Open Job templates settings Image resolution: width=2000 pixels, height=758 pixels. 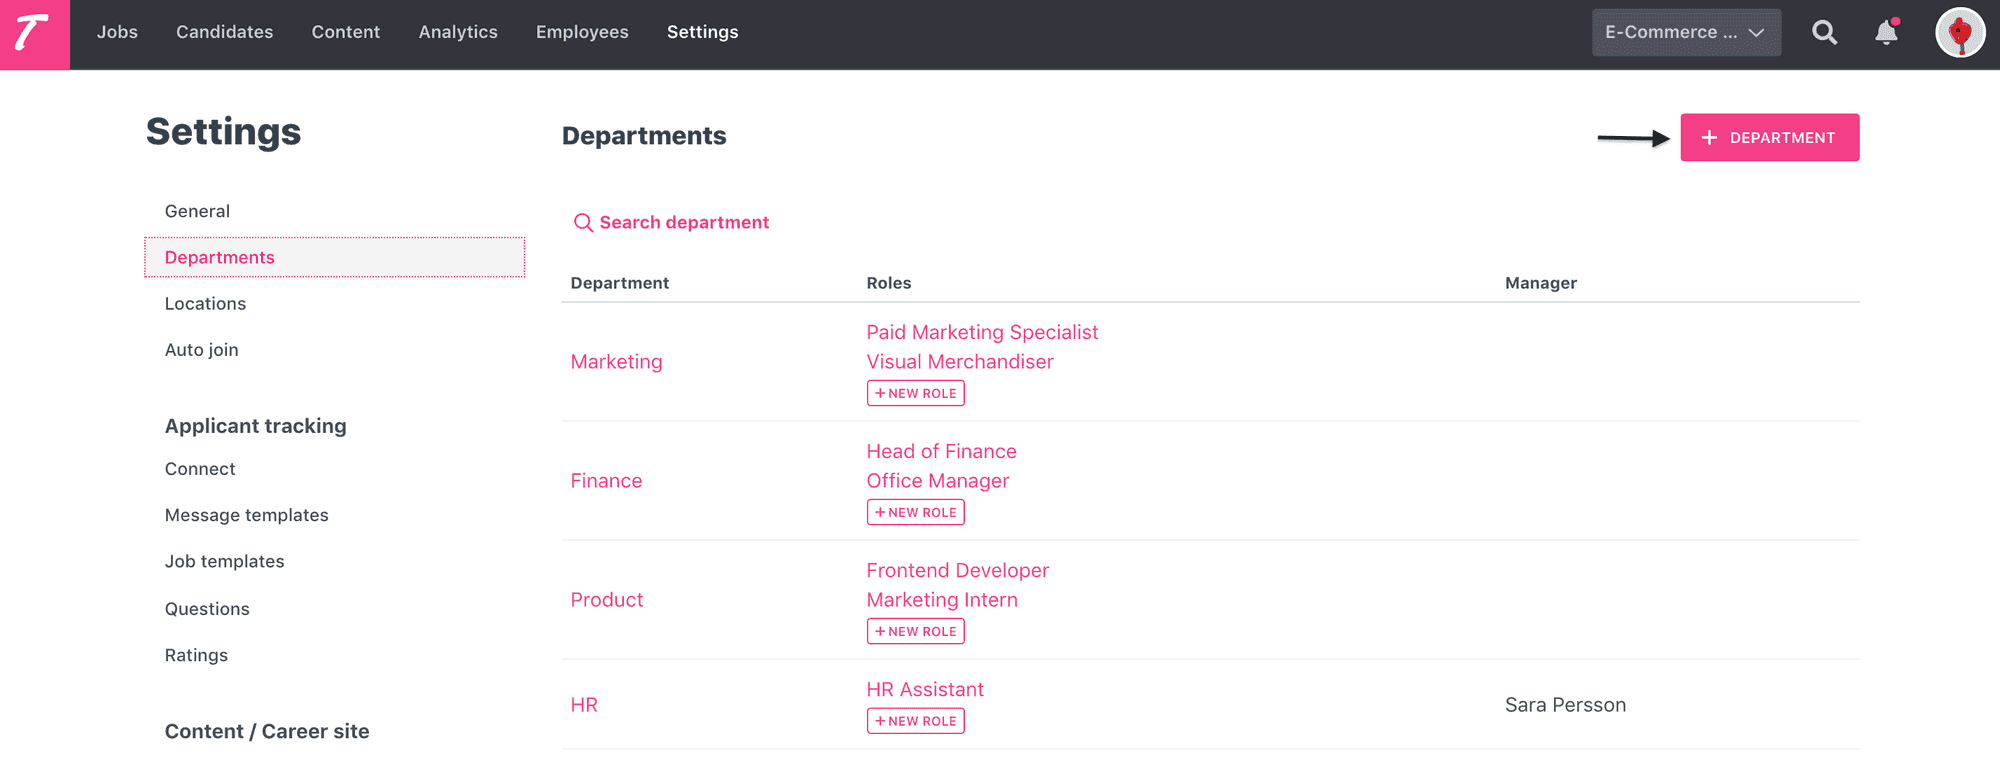coord(225,562)
